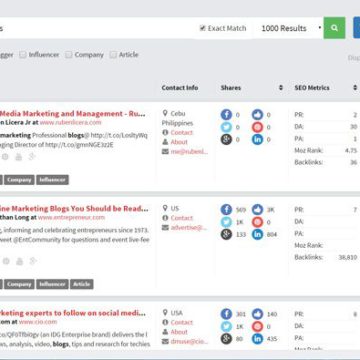Click the dmuse@cio... email address
The image size is (360, 360).
click(189, 342)
